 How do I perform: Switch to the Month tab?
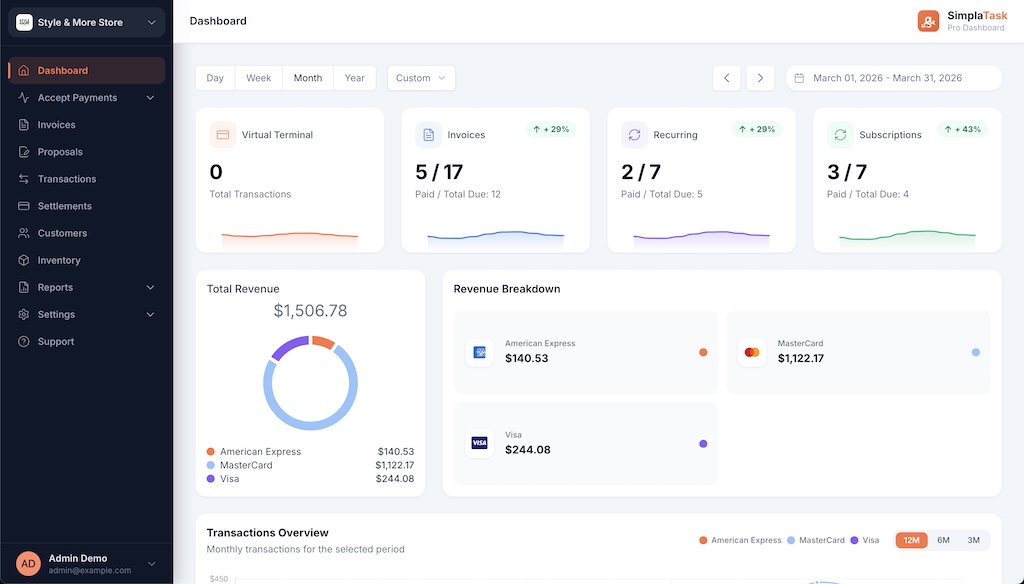click(x=308, y=78)
